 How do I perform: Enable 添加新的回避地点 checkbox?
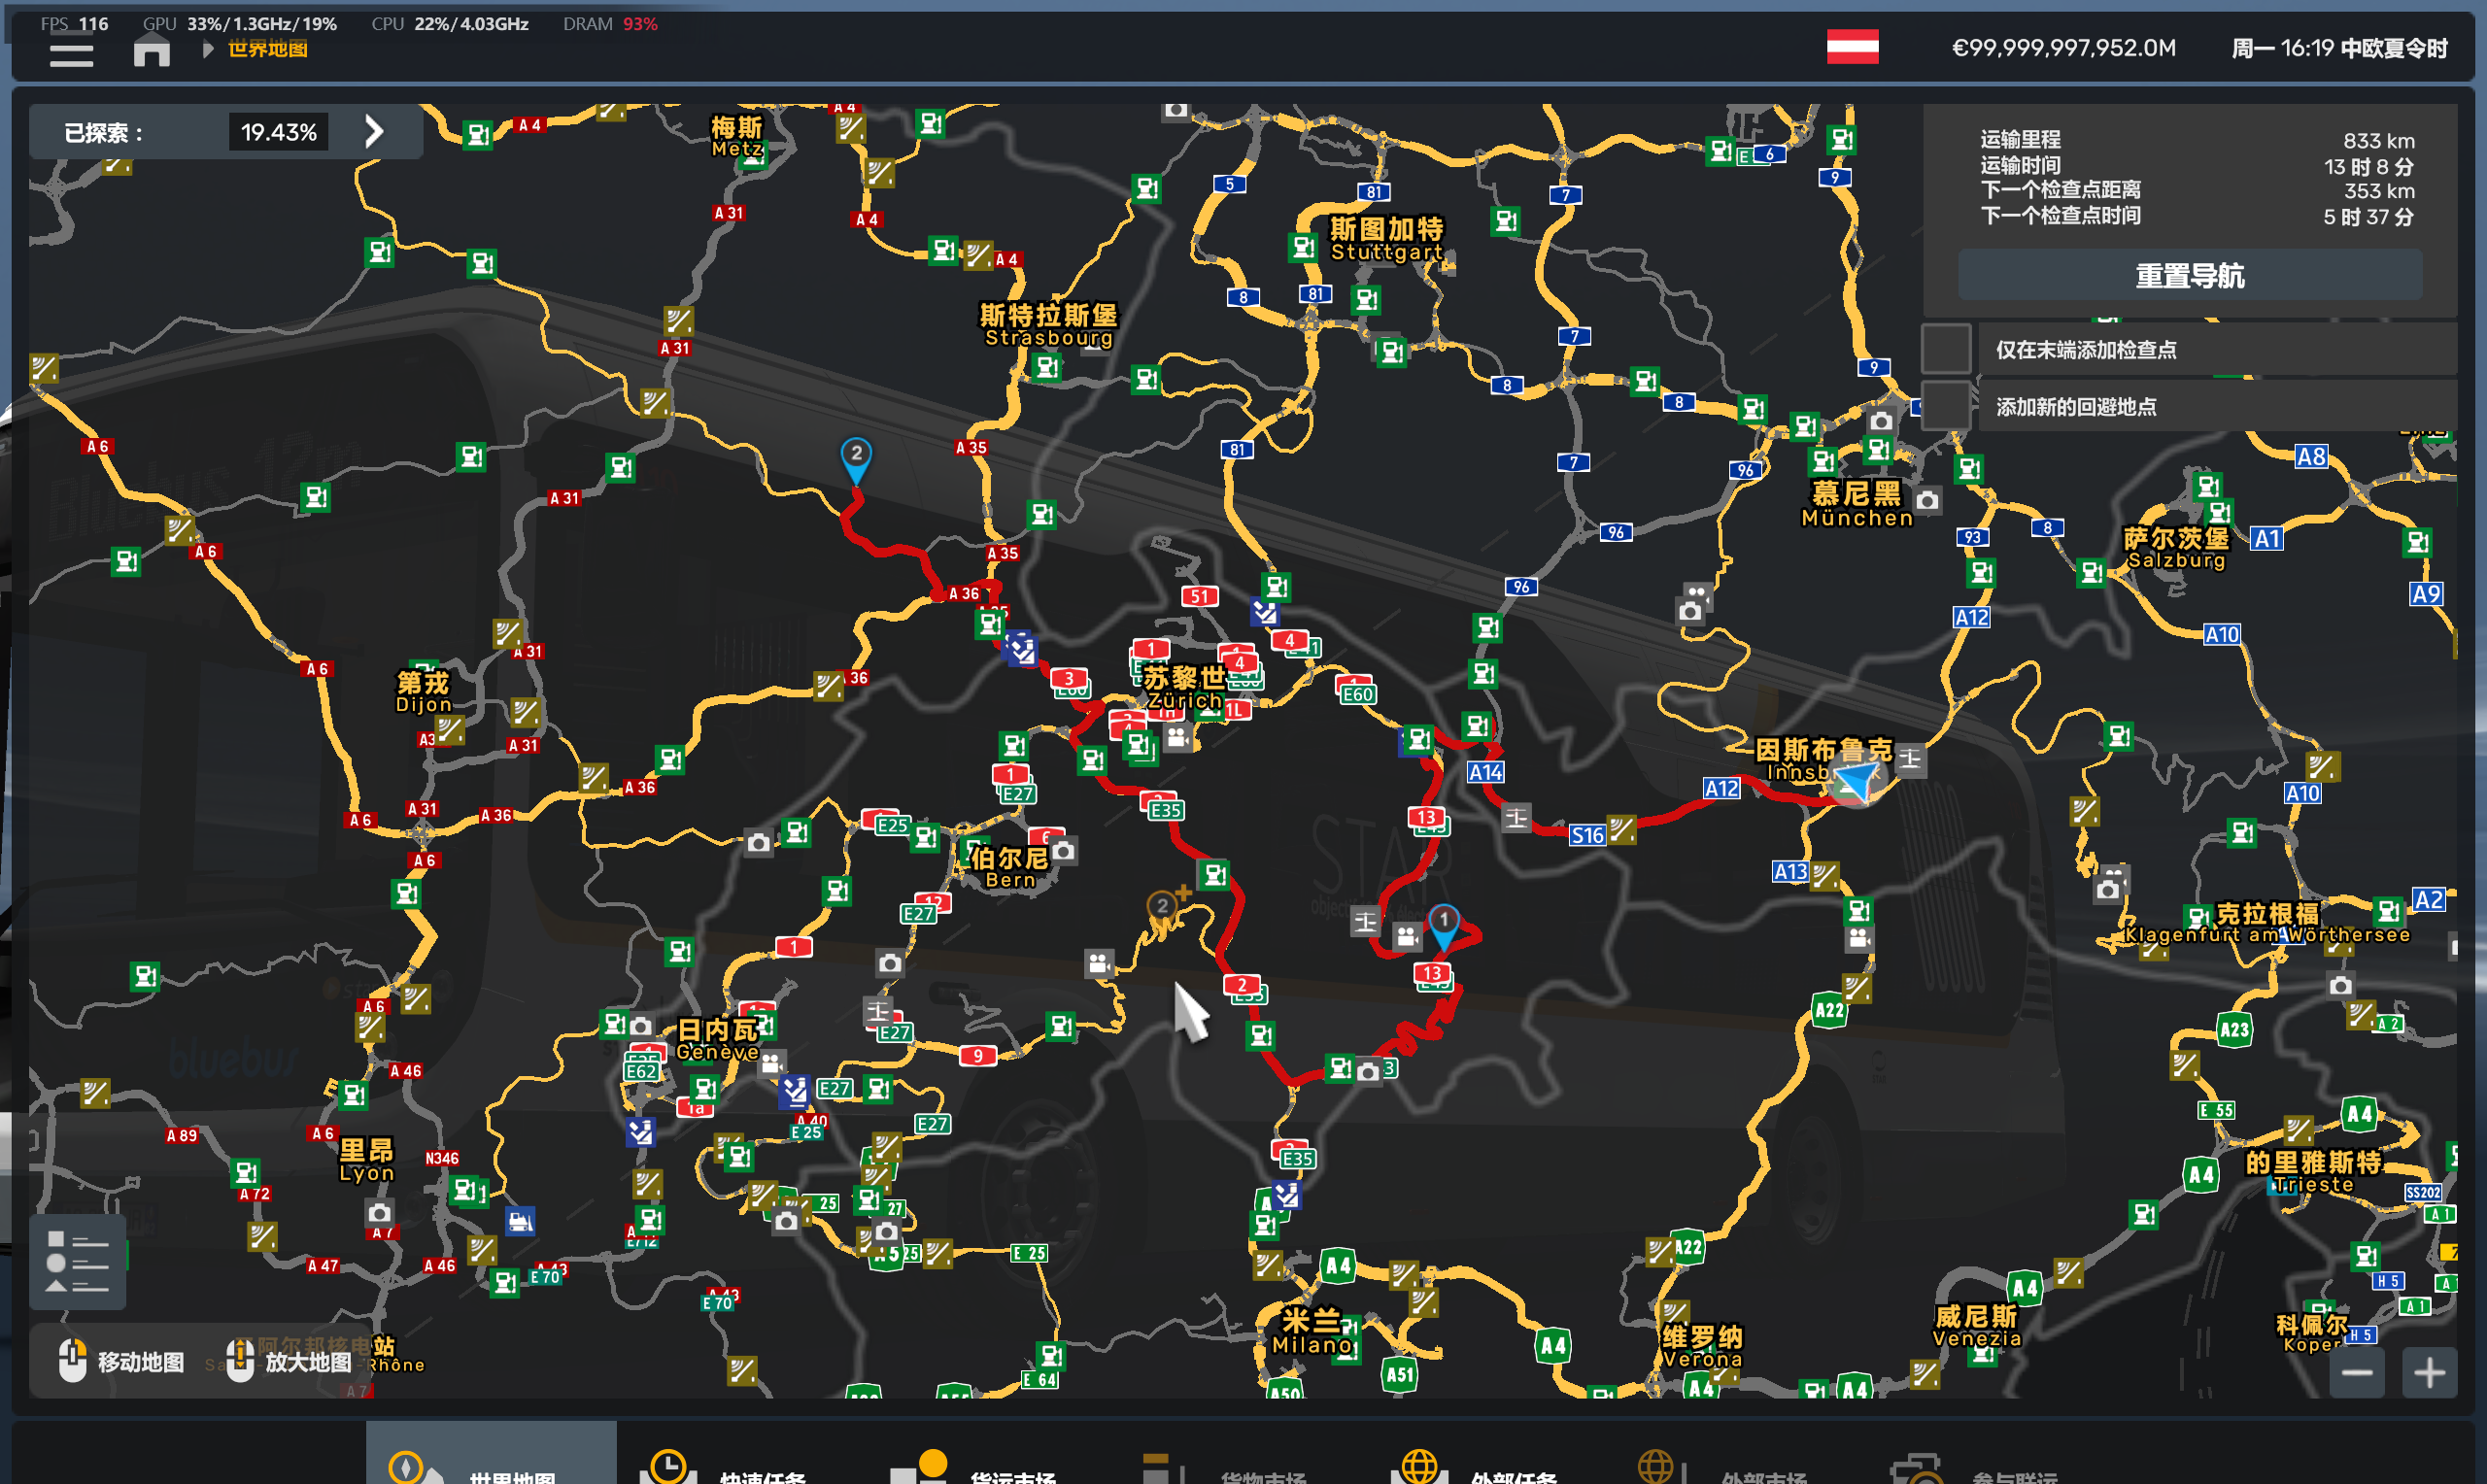1944,405
